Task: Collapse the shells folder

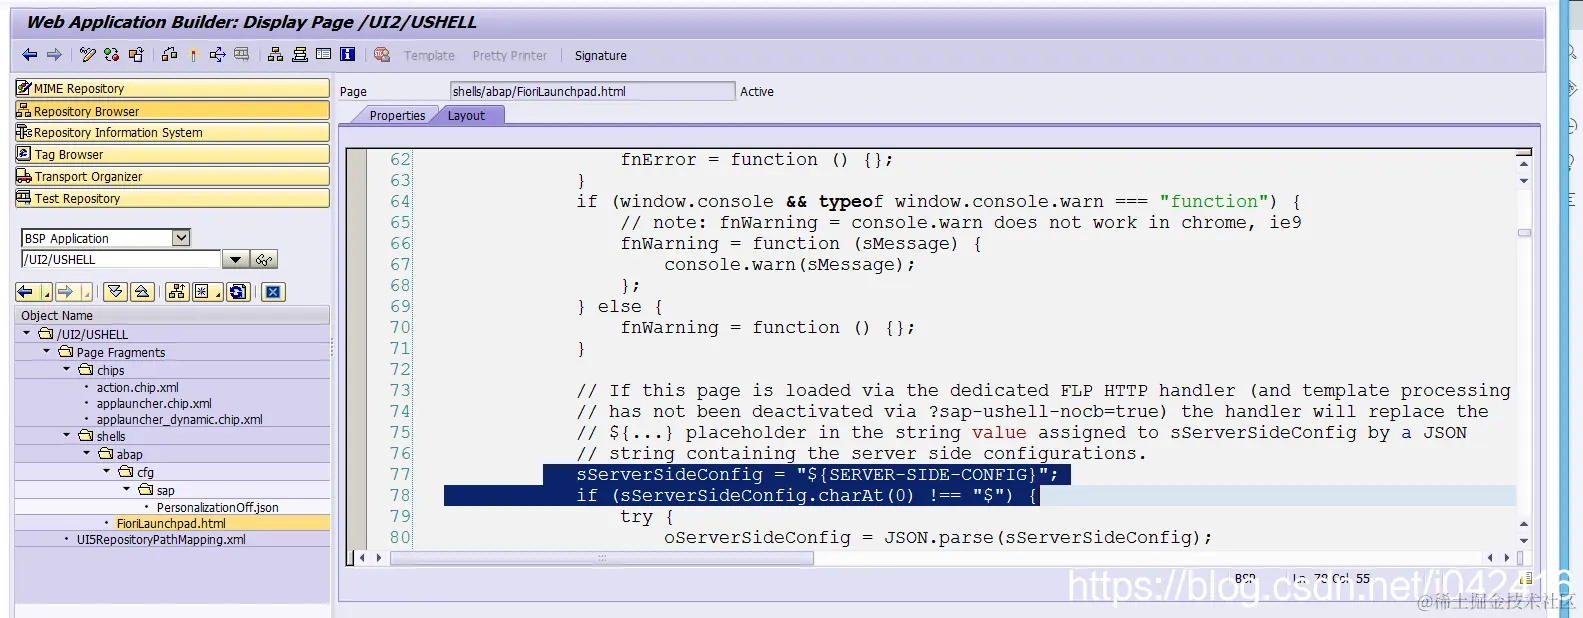Action: (67, 436)
